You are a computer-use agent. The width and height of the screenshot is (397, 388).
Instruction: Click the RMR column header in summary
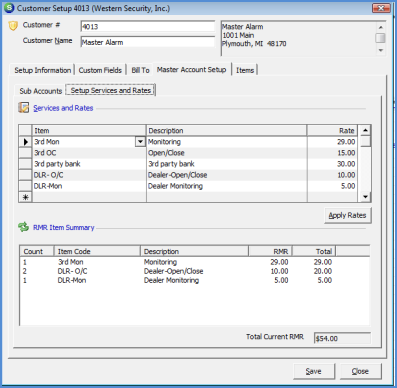click(270, 251)
